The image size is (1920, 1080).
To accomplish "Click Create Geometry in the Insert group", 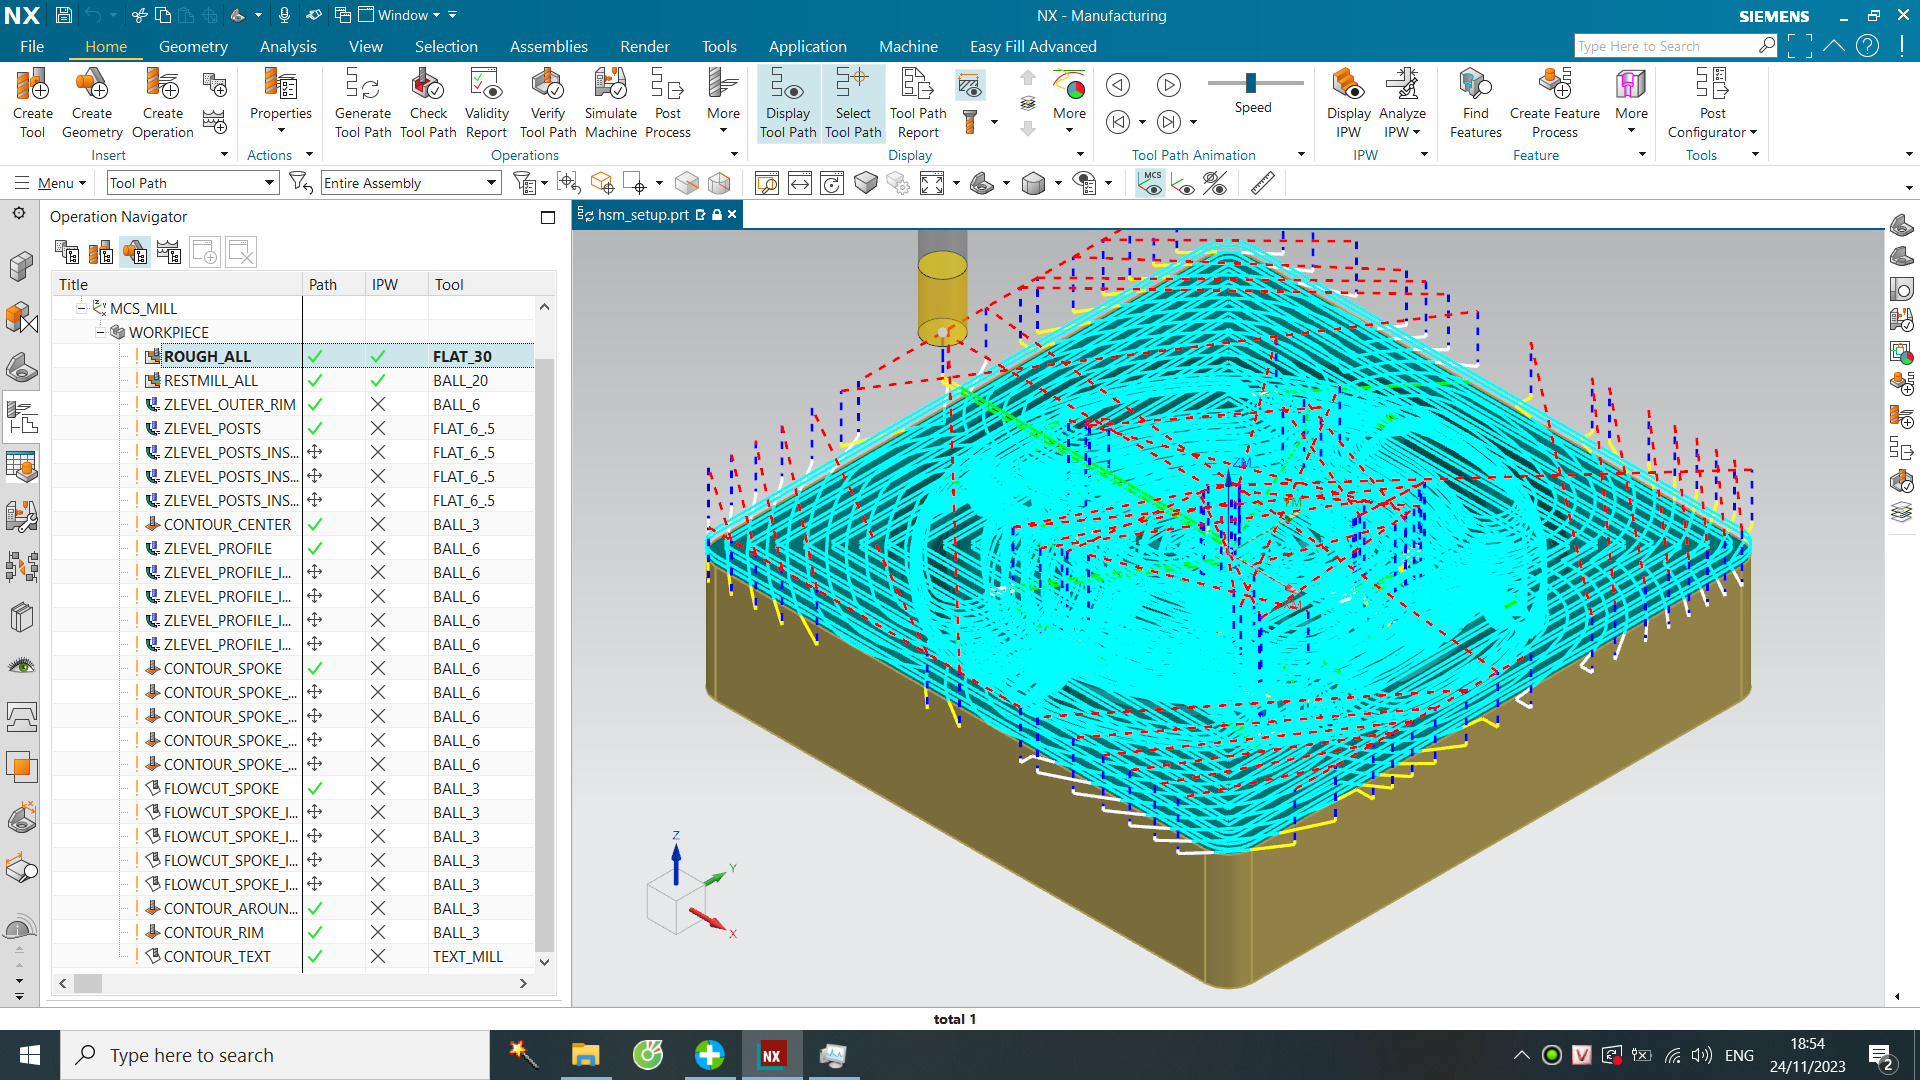I will (x=92, y=103).
